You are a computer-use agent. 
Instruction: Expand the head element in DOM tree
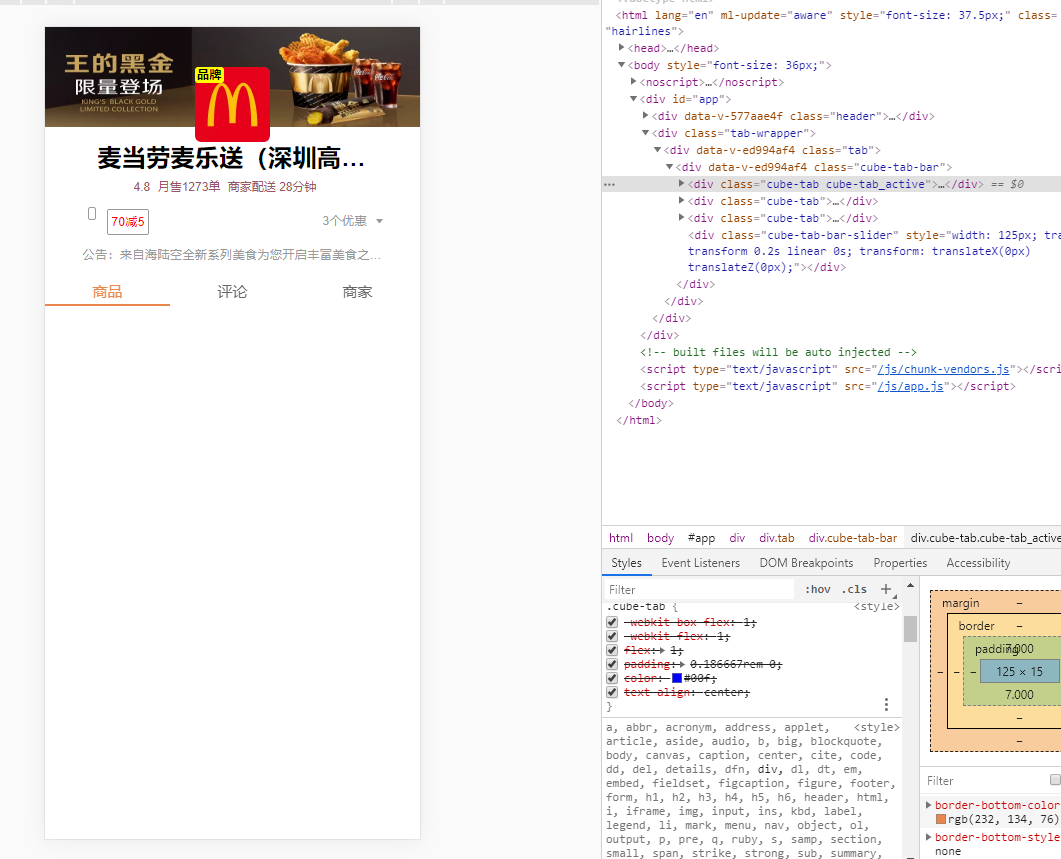pyautogui.click(x=621, y=47)
